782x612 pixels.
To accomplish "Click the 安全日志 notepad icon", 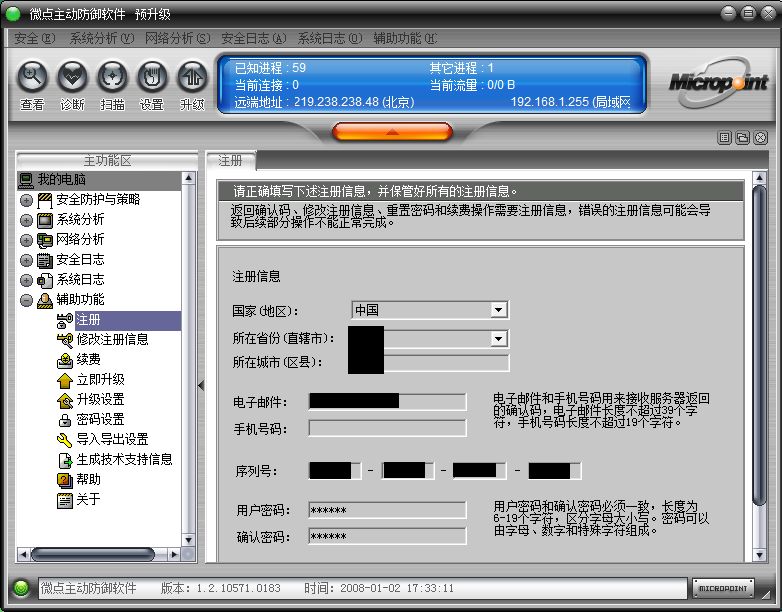I will [x=45, y=260].
